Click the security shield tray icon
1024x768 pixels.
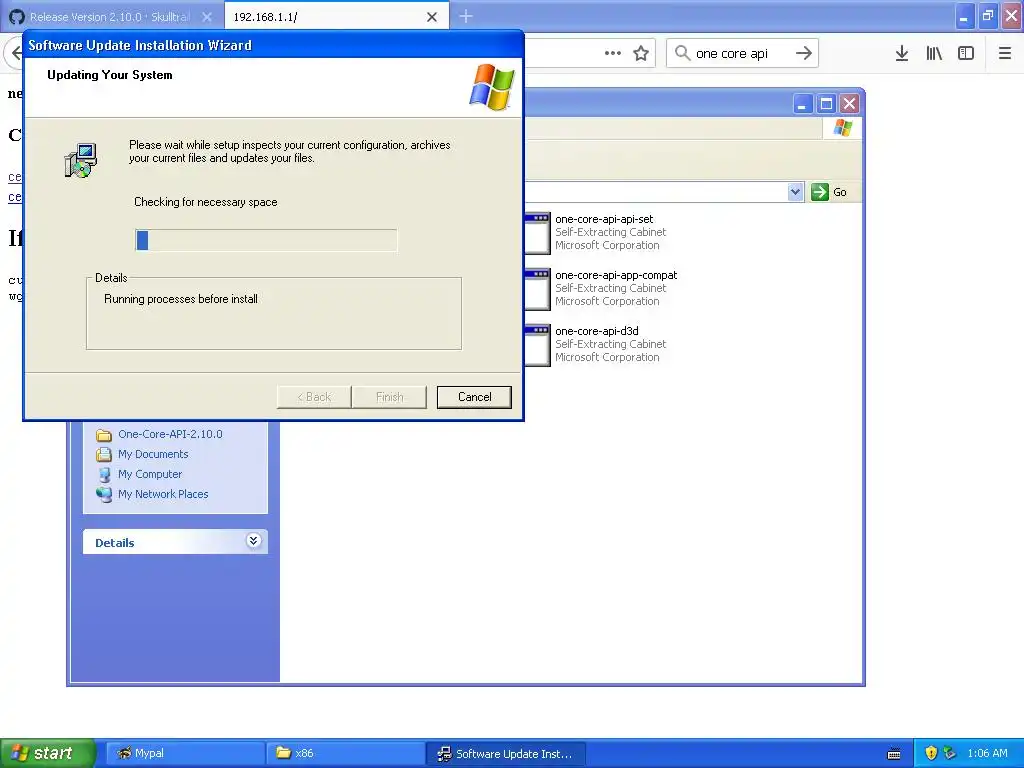931,753
